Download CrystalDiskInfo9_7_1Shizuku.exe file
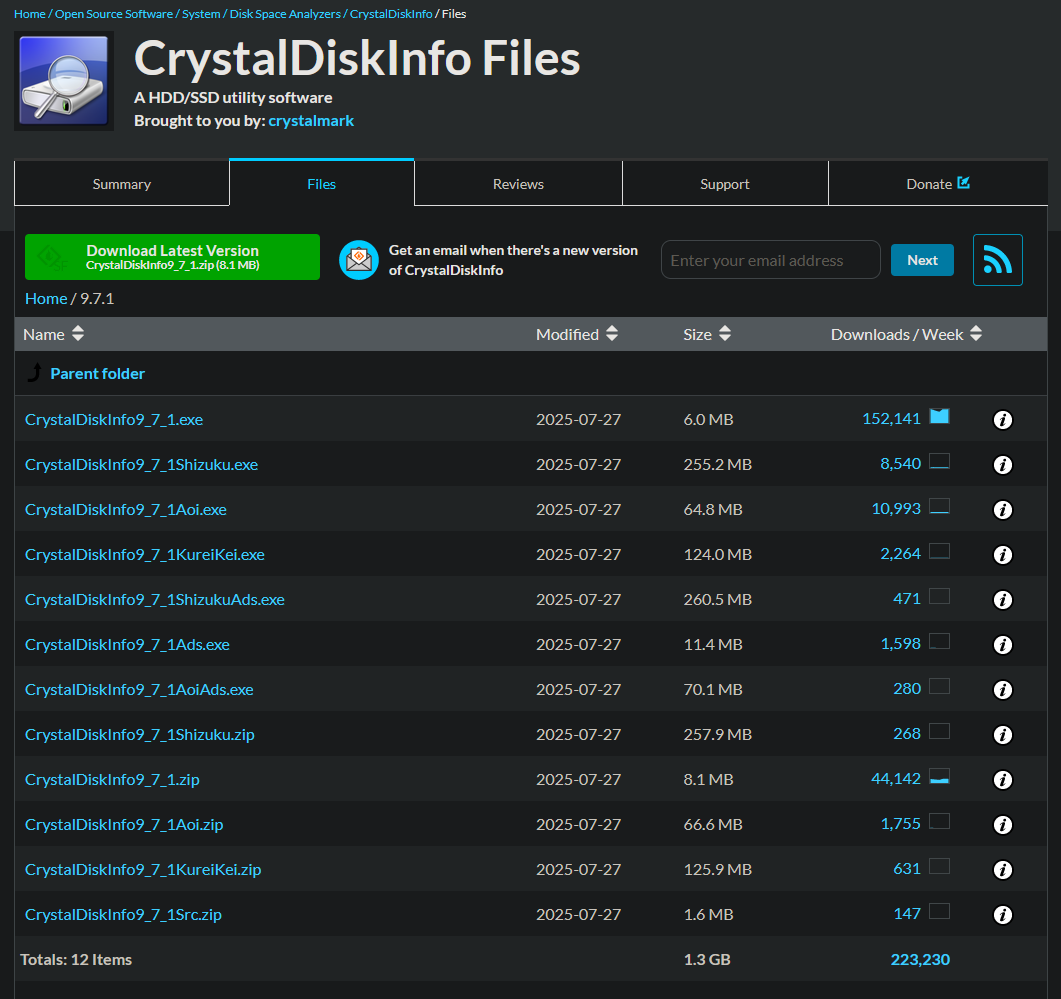Viewport: 1061px width, 999px height. [141, 465]
